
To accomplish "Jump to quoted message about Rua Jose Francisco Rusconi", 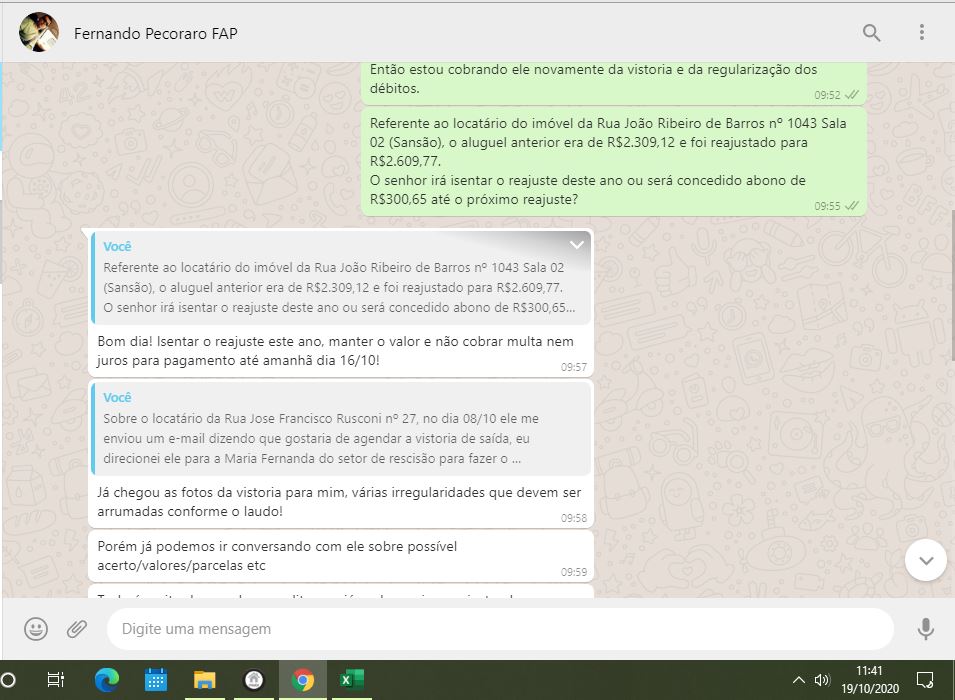I will point(340,428).
